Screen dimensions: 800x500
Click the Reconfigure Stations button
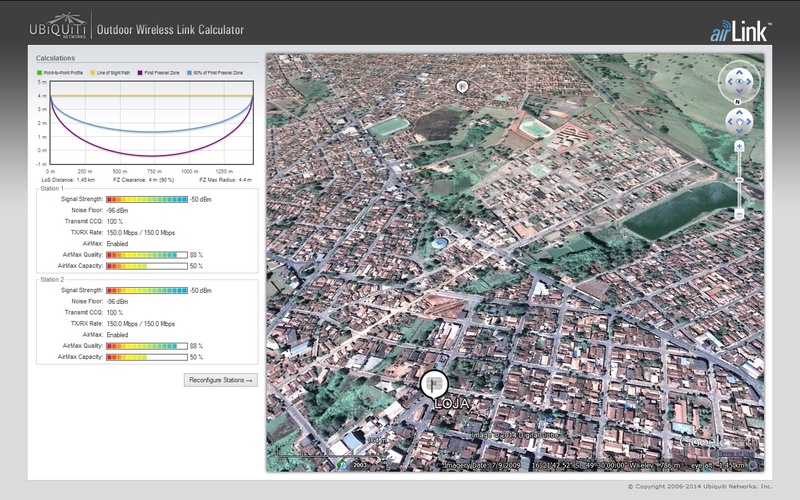pyautogui.click(x=222, y=380)
